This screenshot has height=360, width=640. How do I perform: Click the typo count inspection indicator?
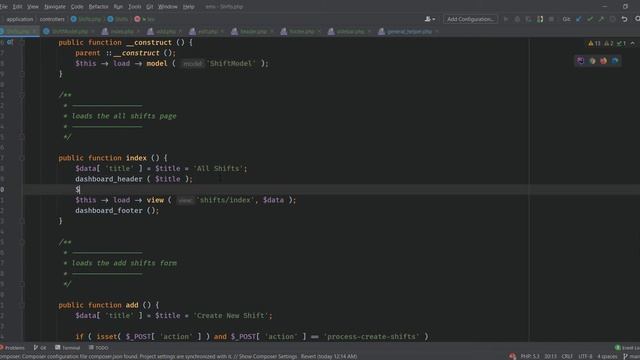pos(621,43)
